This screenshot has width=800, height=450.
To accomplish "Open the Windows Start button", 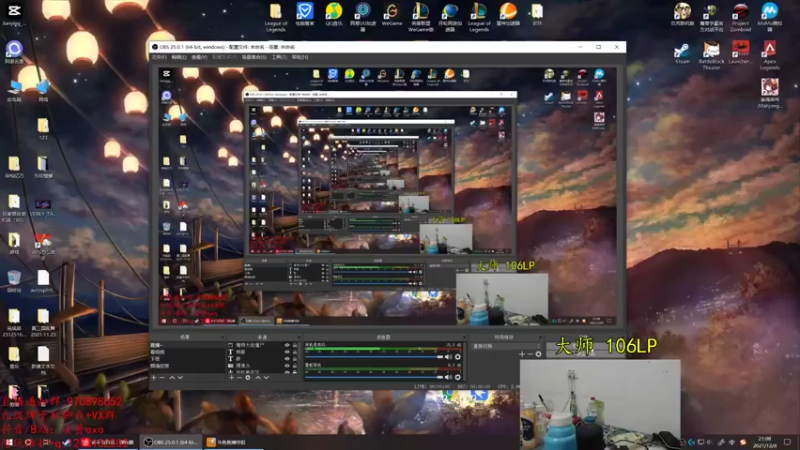I will pyautogui.click(x=9, y=442).
